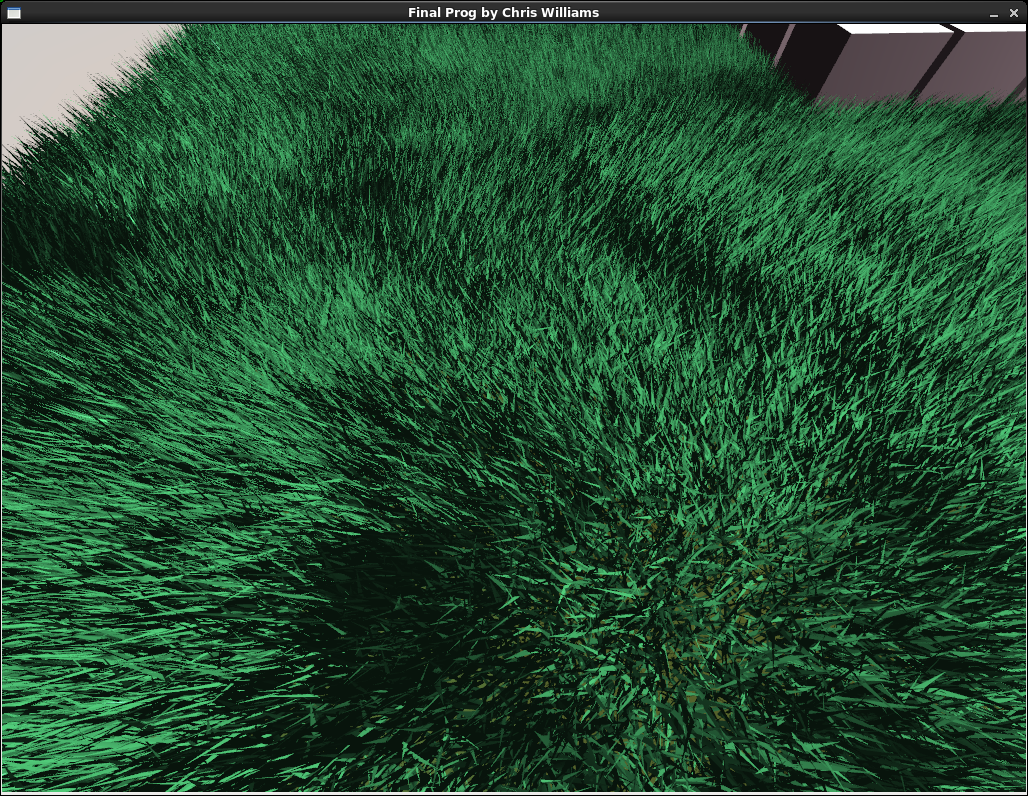
Task: Click the thin pale pillar beside the dark box
Action: pos(785,45)
